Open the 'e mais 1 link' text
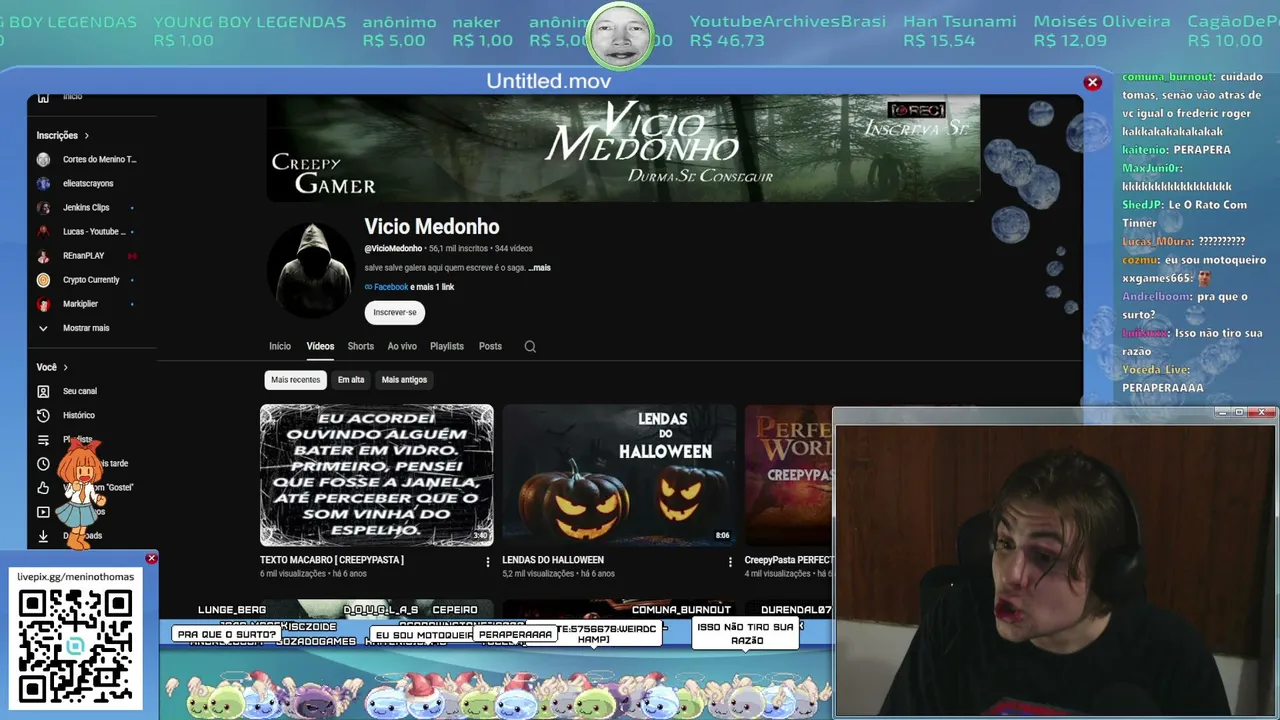Screen dimensions: 1280x720 tap(432, 287)
